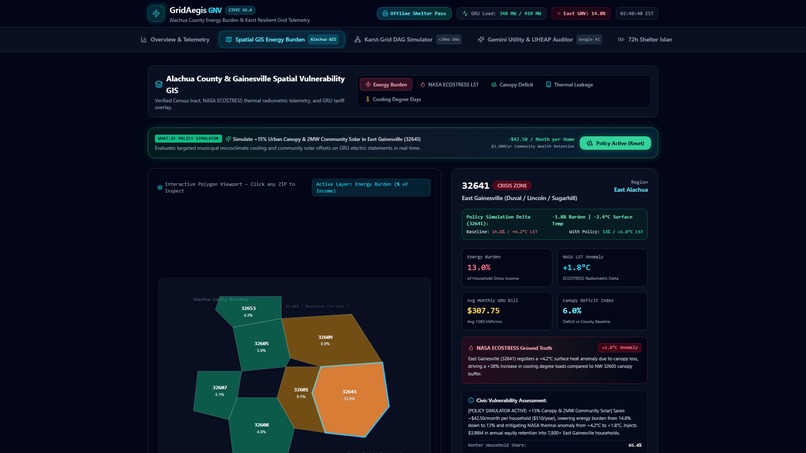Click the activity icon next to GRU Load
Screen dimensions: 806x453
465,13
